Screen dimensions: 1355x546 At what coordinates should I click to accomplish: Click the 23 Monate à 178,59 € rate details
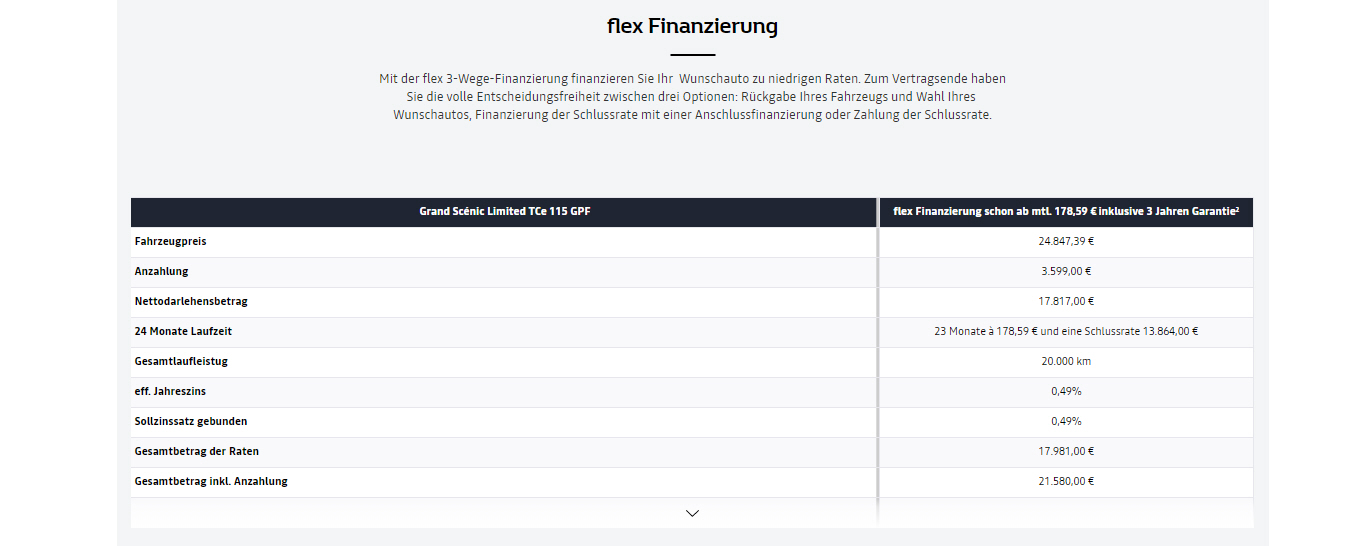click(x=1066, y=331)
